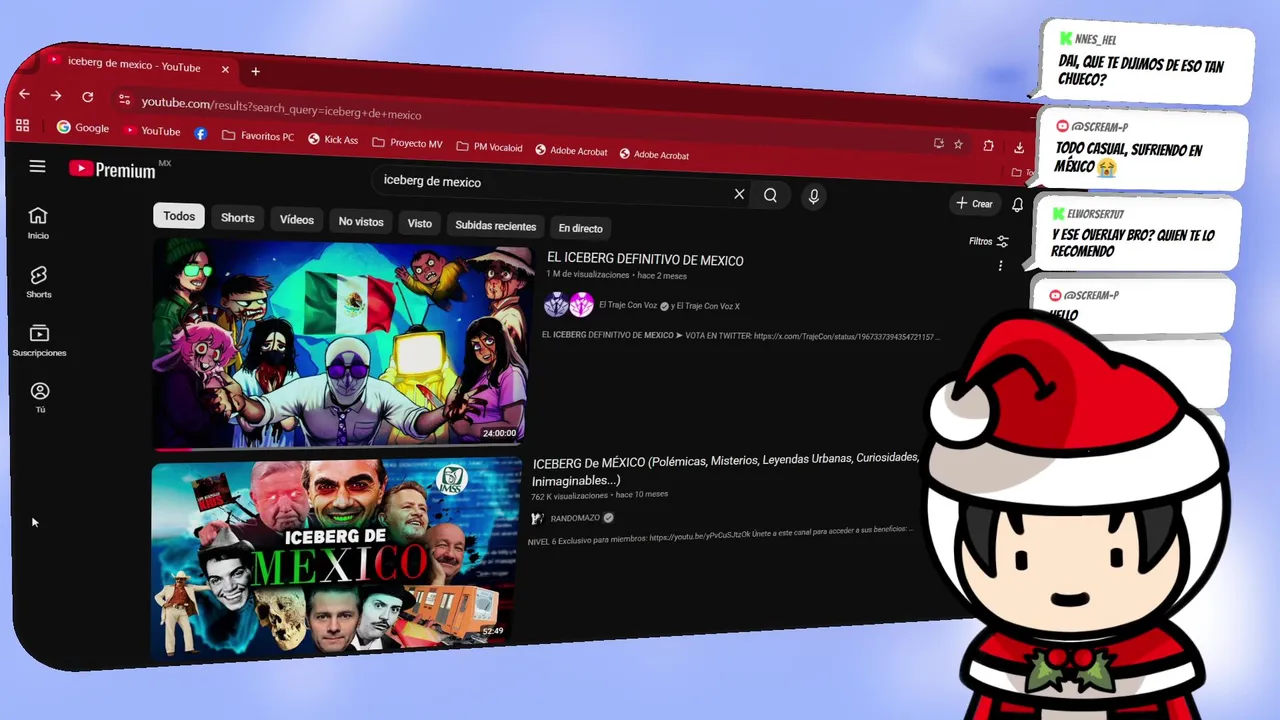Open Kick Ass bookmark
The height and width of the screenshot is (720, 1280).
coord(333,140)
